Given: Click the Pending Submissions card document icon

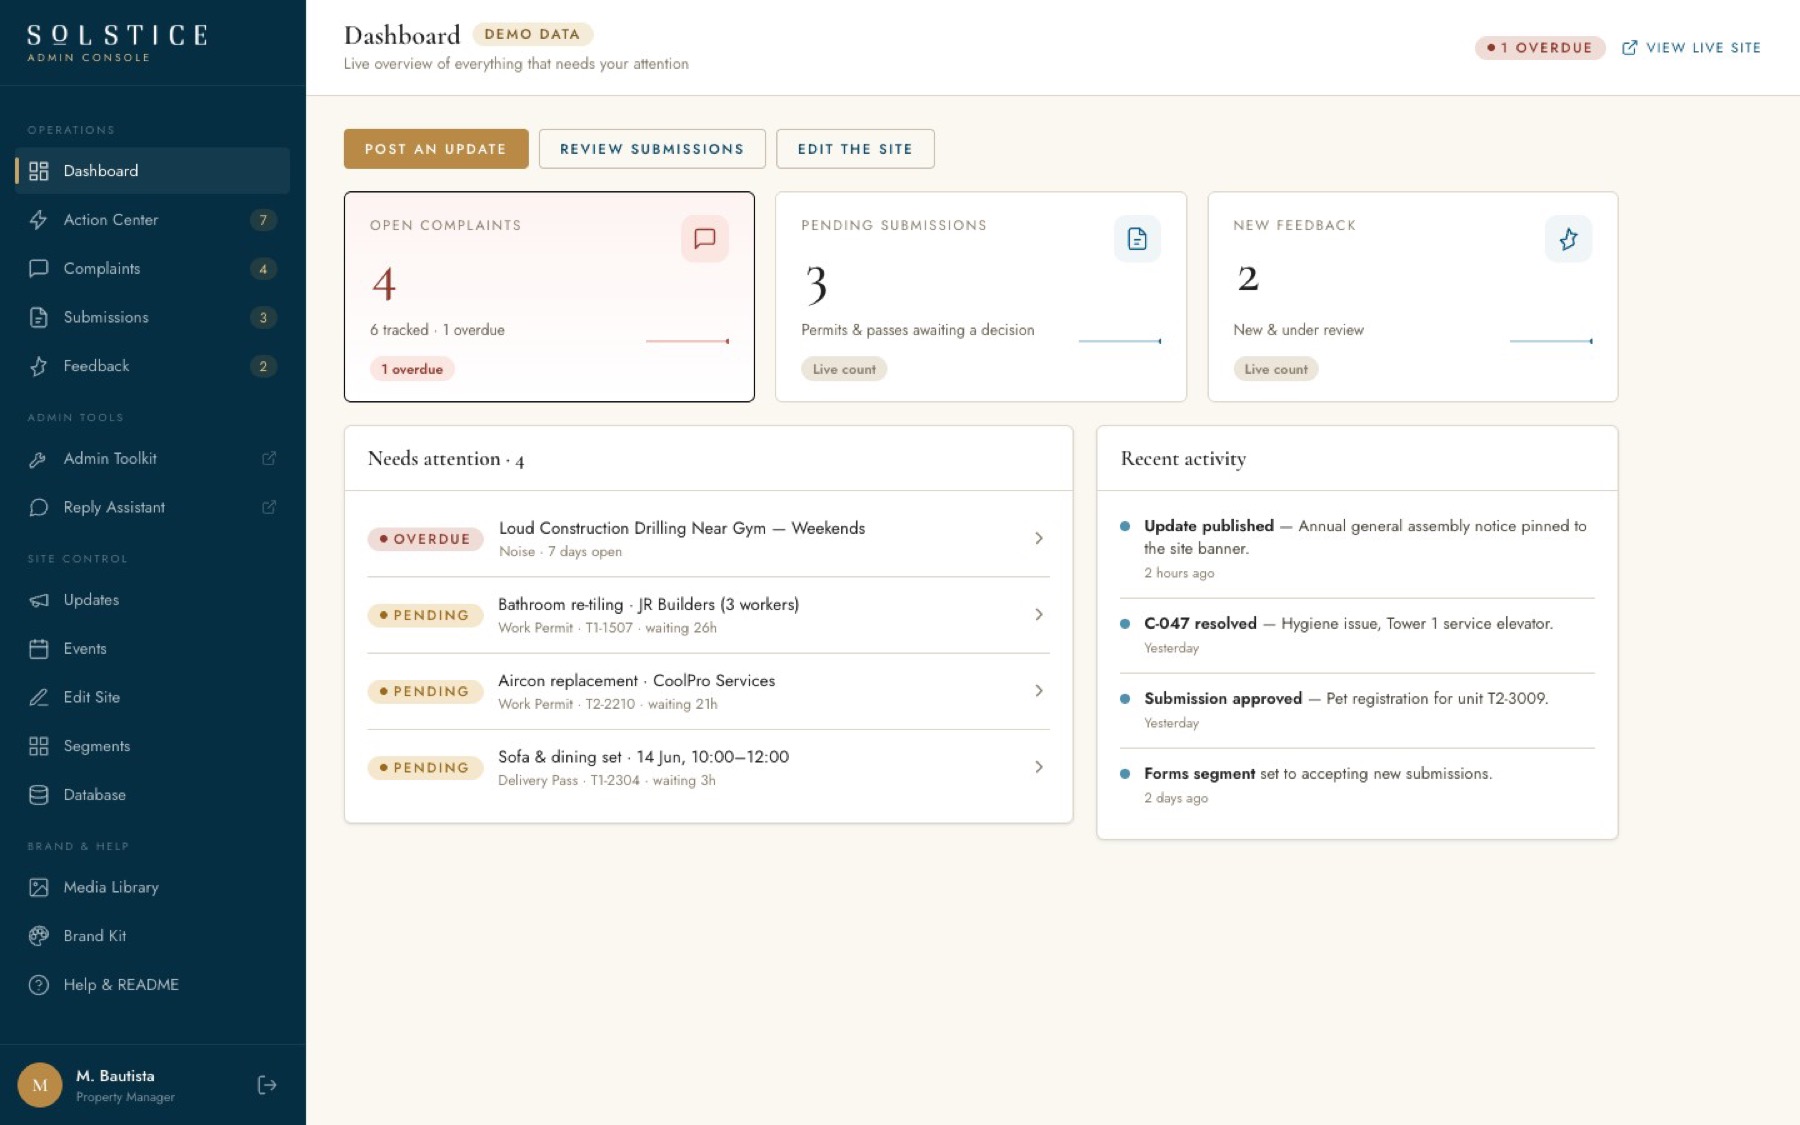Looking at the screenshot, I should click(x=1137, y=239).
